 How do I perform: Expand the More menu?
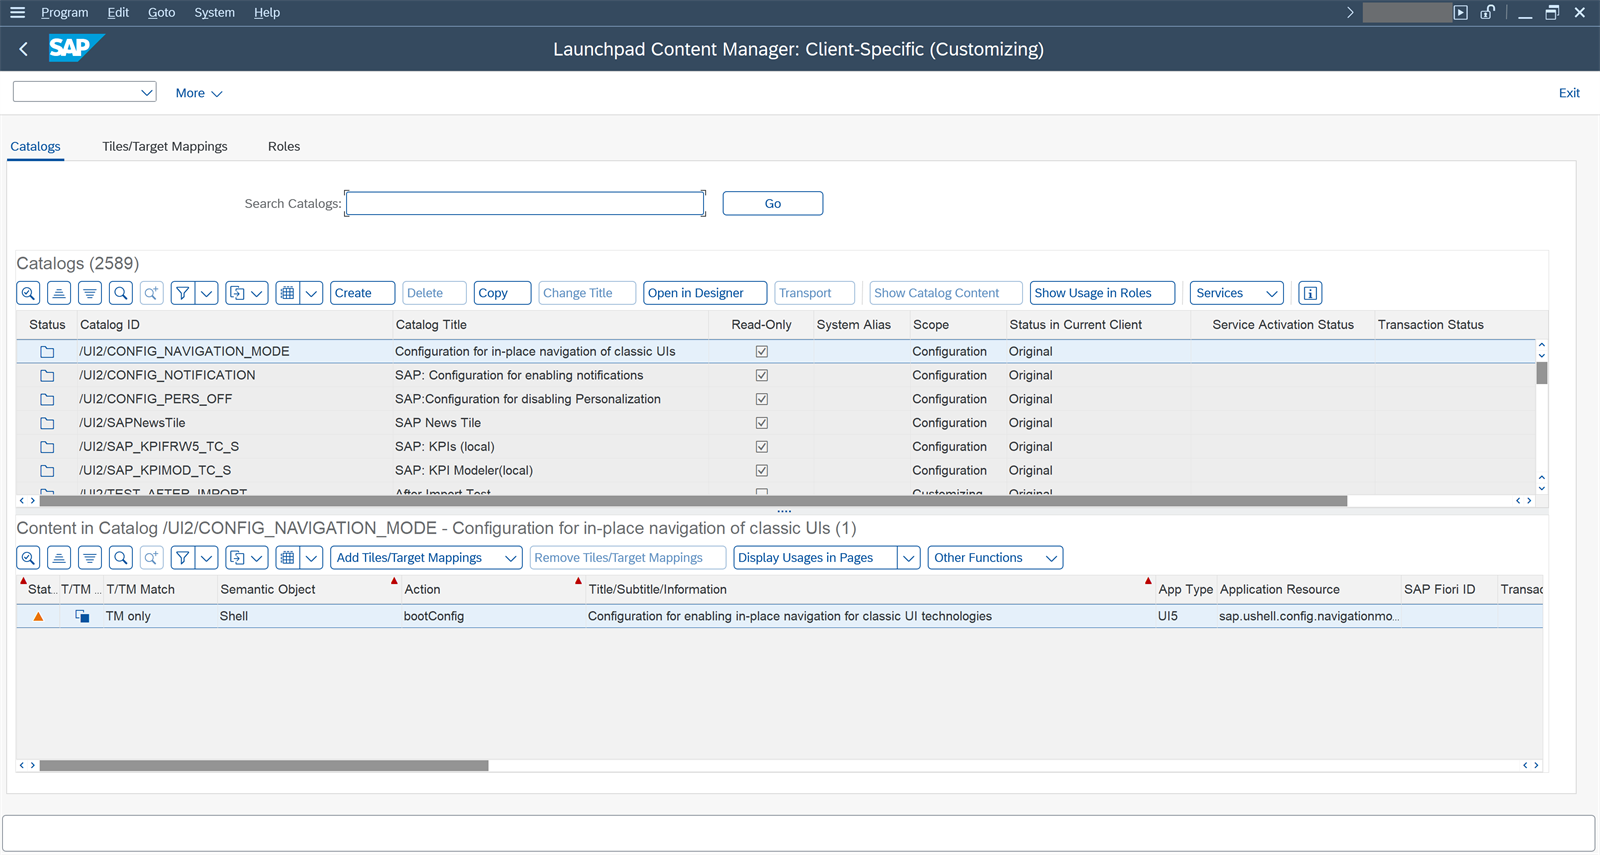(199, 93)
